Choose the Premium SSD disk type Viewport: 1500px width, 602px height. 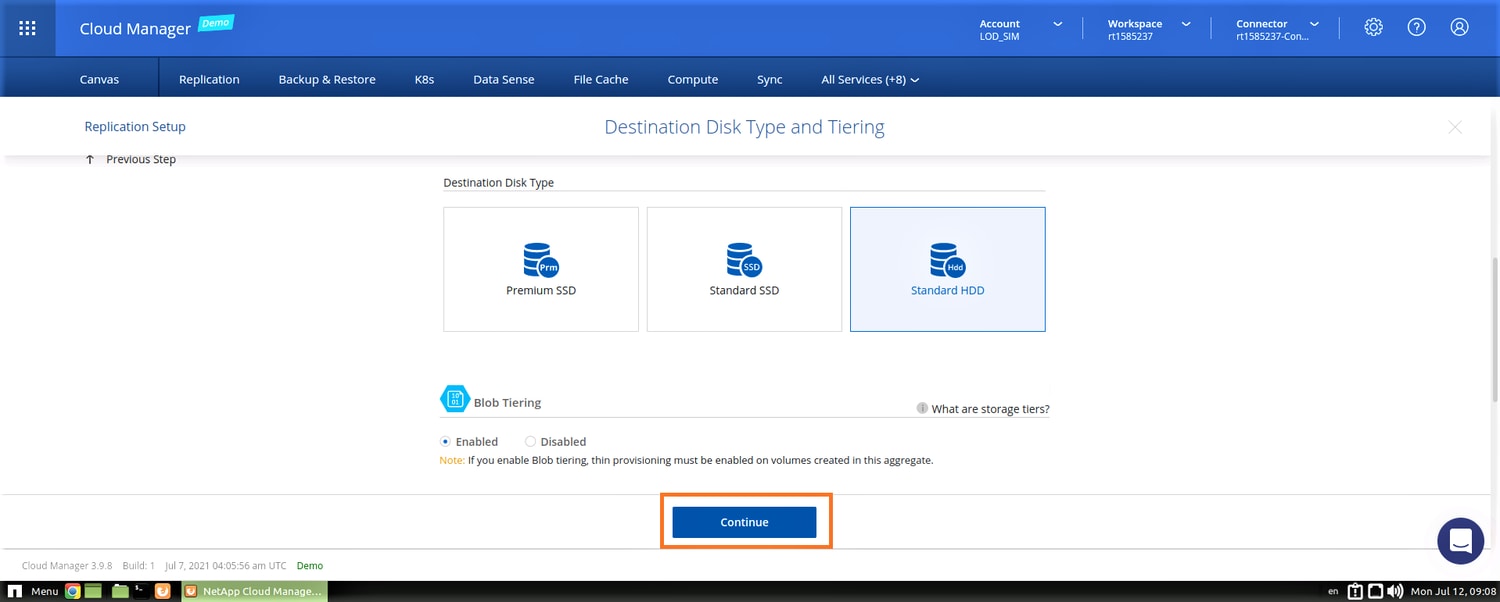click(541, 269)
